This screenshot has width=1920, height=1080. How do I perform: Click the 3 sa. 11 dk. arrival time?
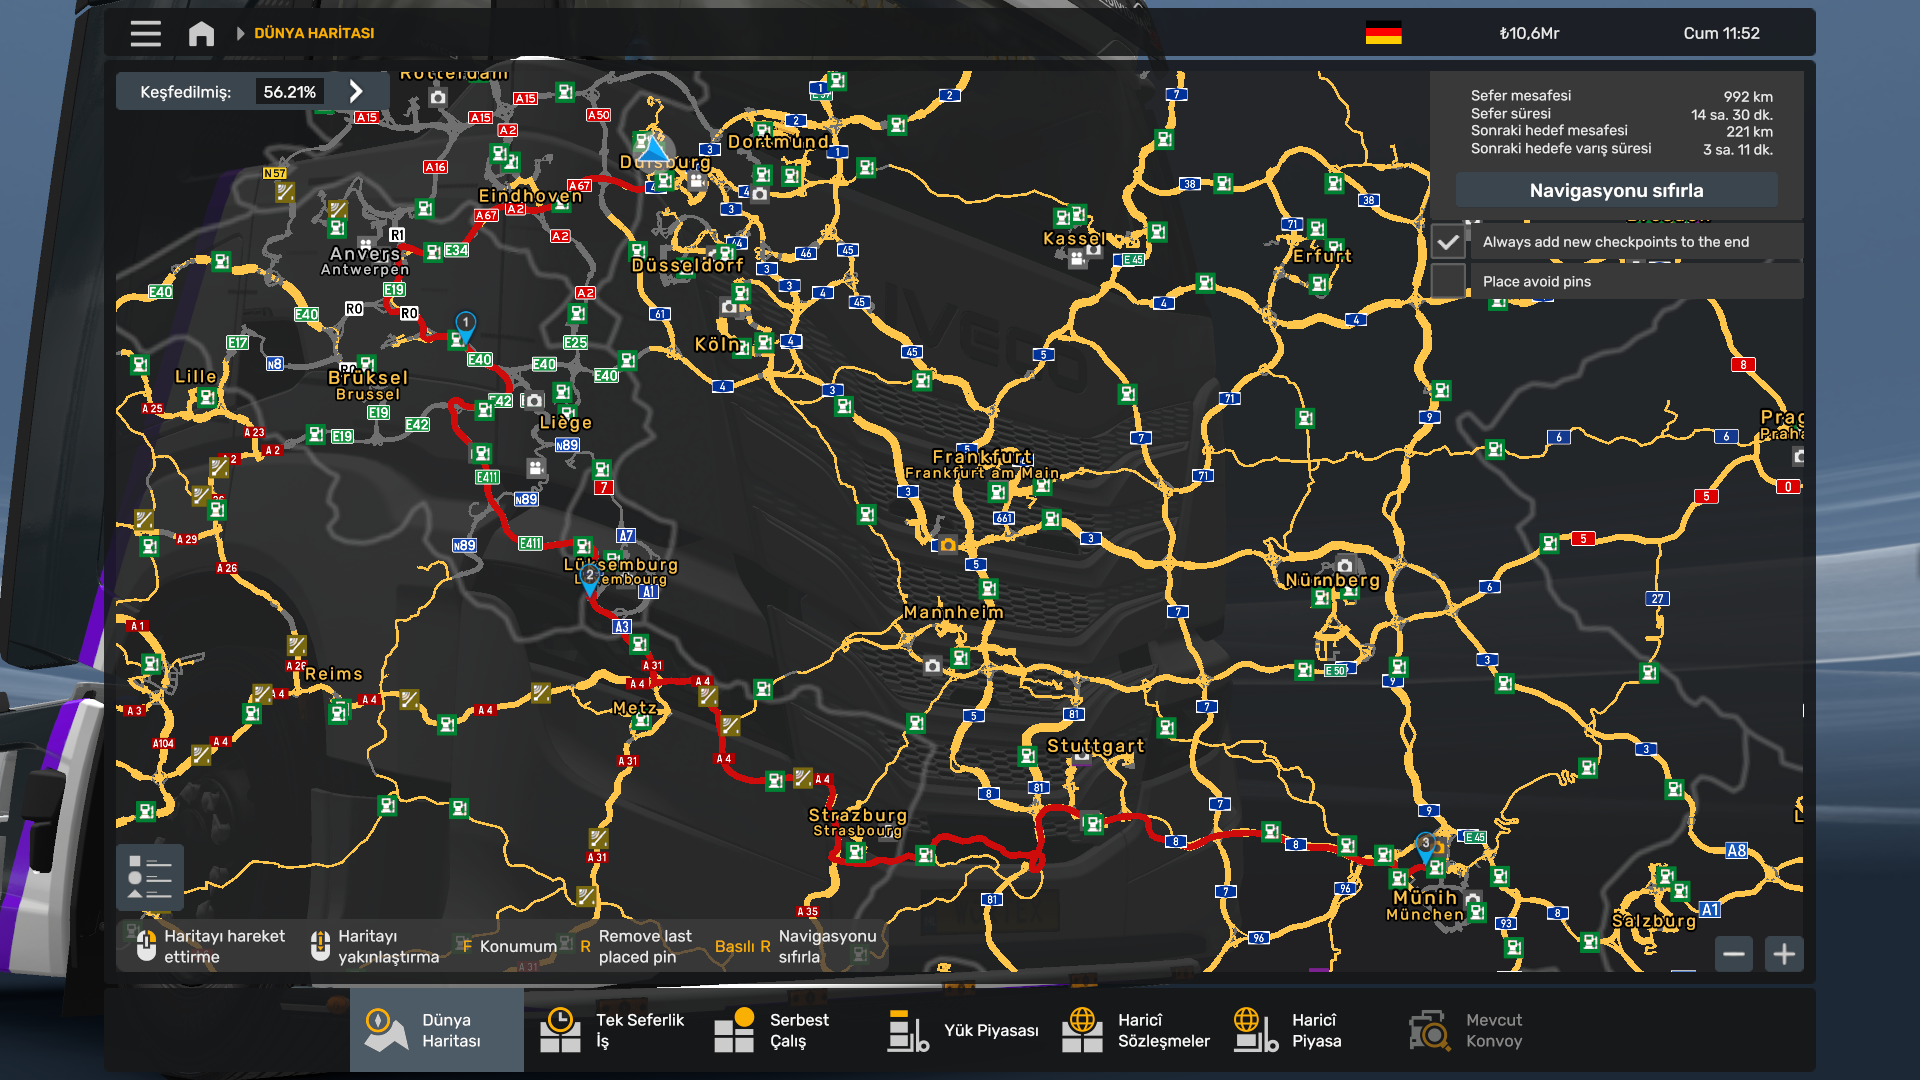(x=1738, y=150)
